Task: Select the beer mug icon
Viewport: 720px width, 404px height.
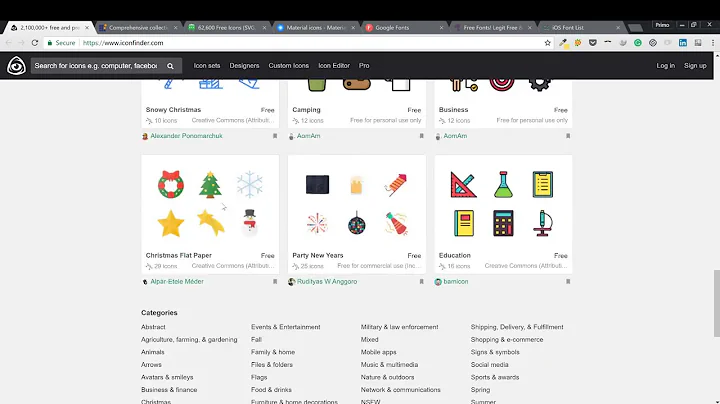Action: tap(356, 185)
